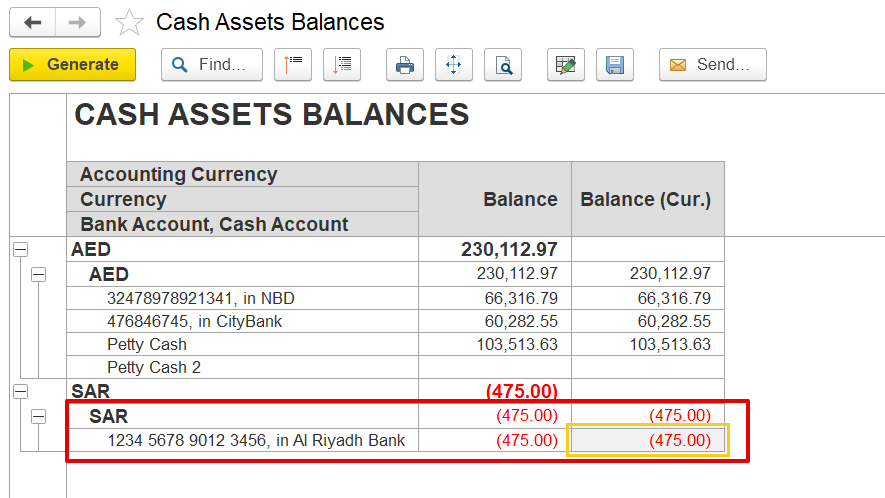This screenshot has height=498, width=885.
Task: Click the report settings edit icon
Action: (566, 65)
